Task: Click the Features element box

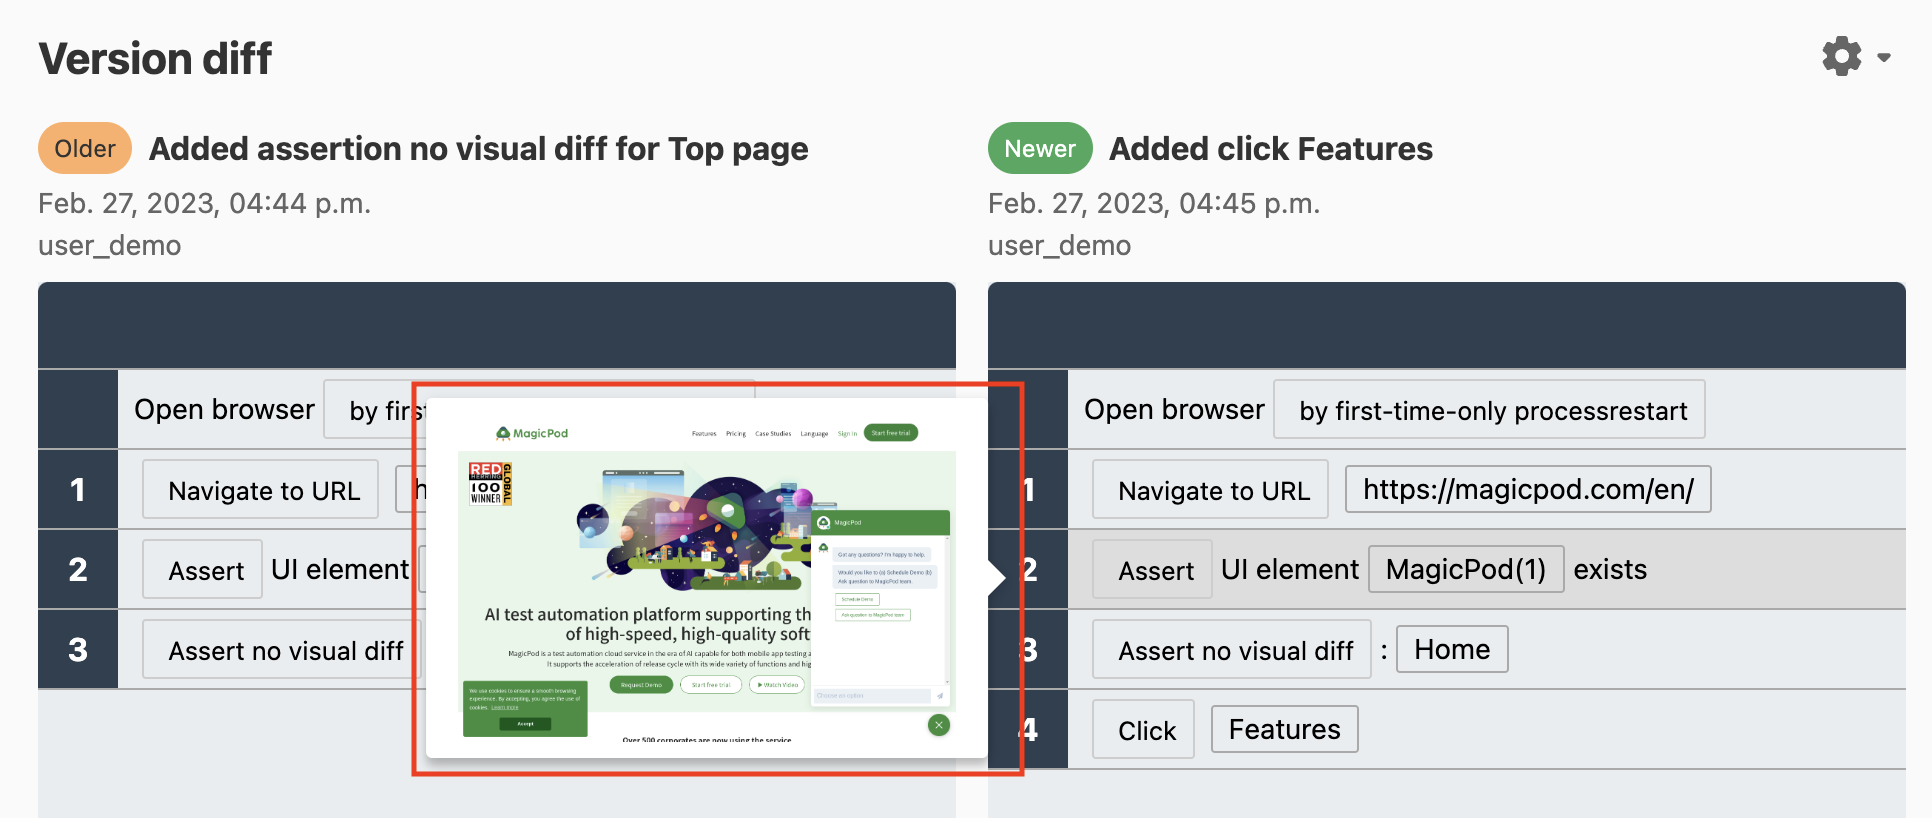Action: [x=1285, y=729]
